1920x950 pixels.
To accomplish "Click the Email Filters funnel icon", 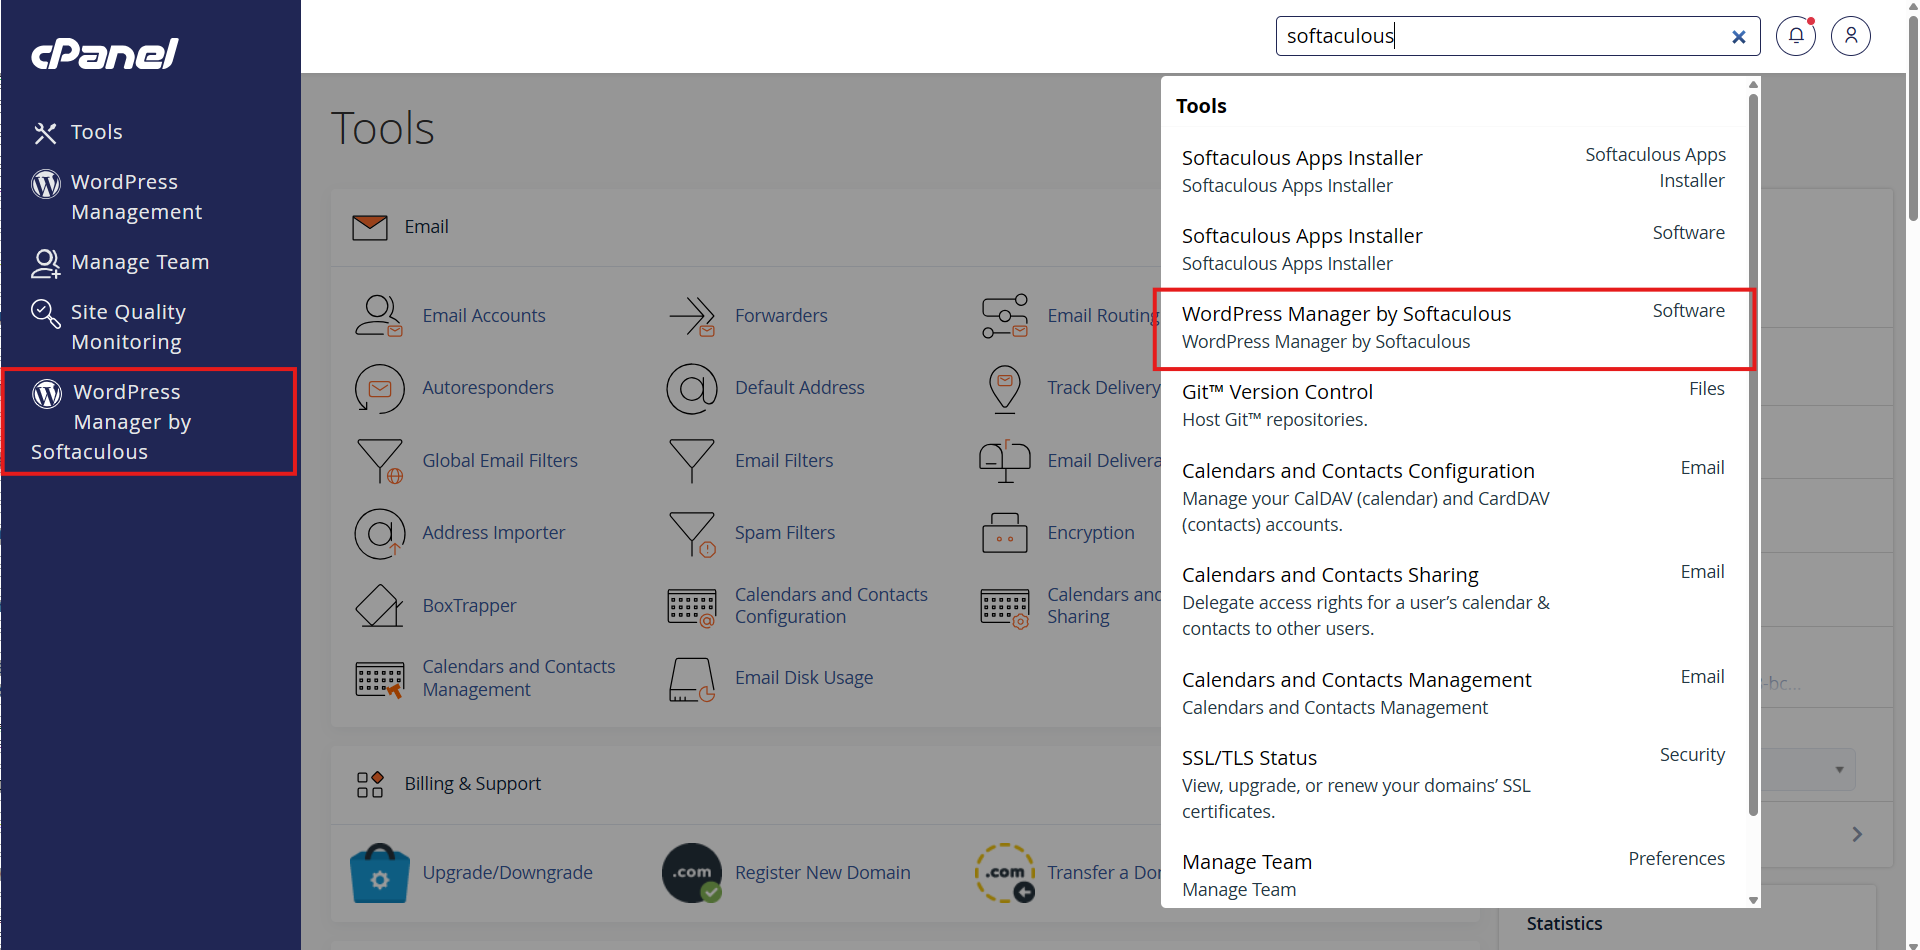I will (692, 460).
